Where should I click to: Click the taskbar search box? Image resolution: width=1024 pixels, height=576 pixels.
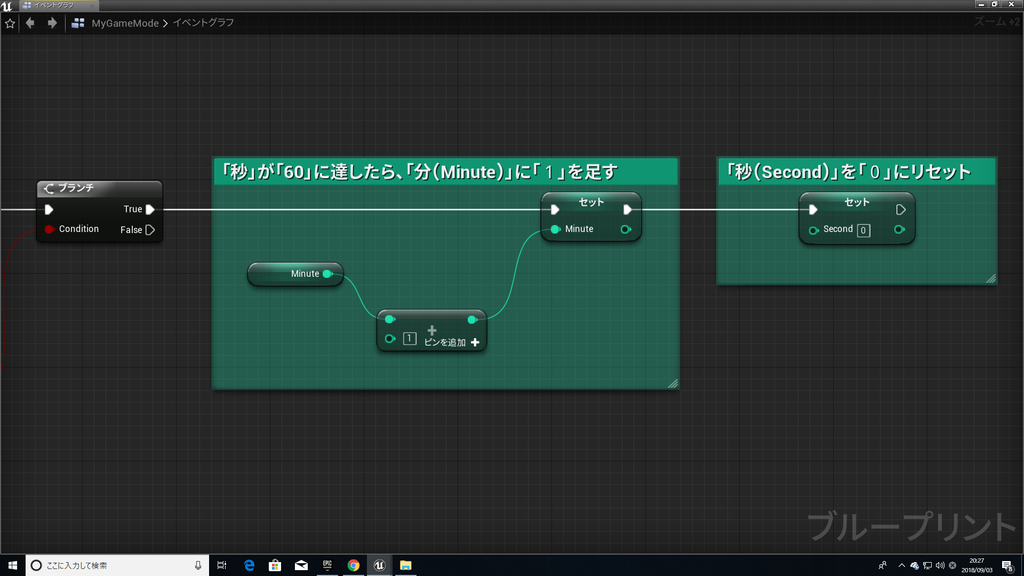point(118,566)
